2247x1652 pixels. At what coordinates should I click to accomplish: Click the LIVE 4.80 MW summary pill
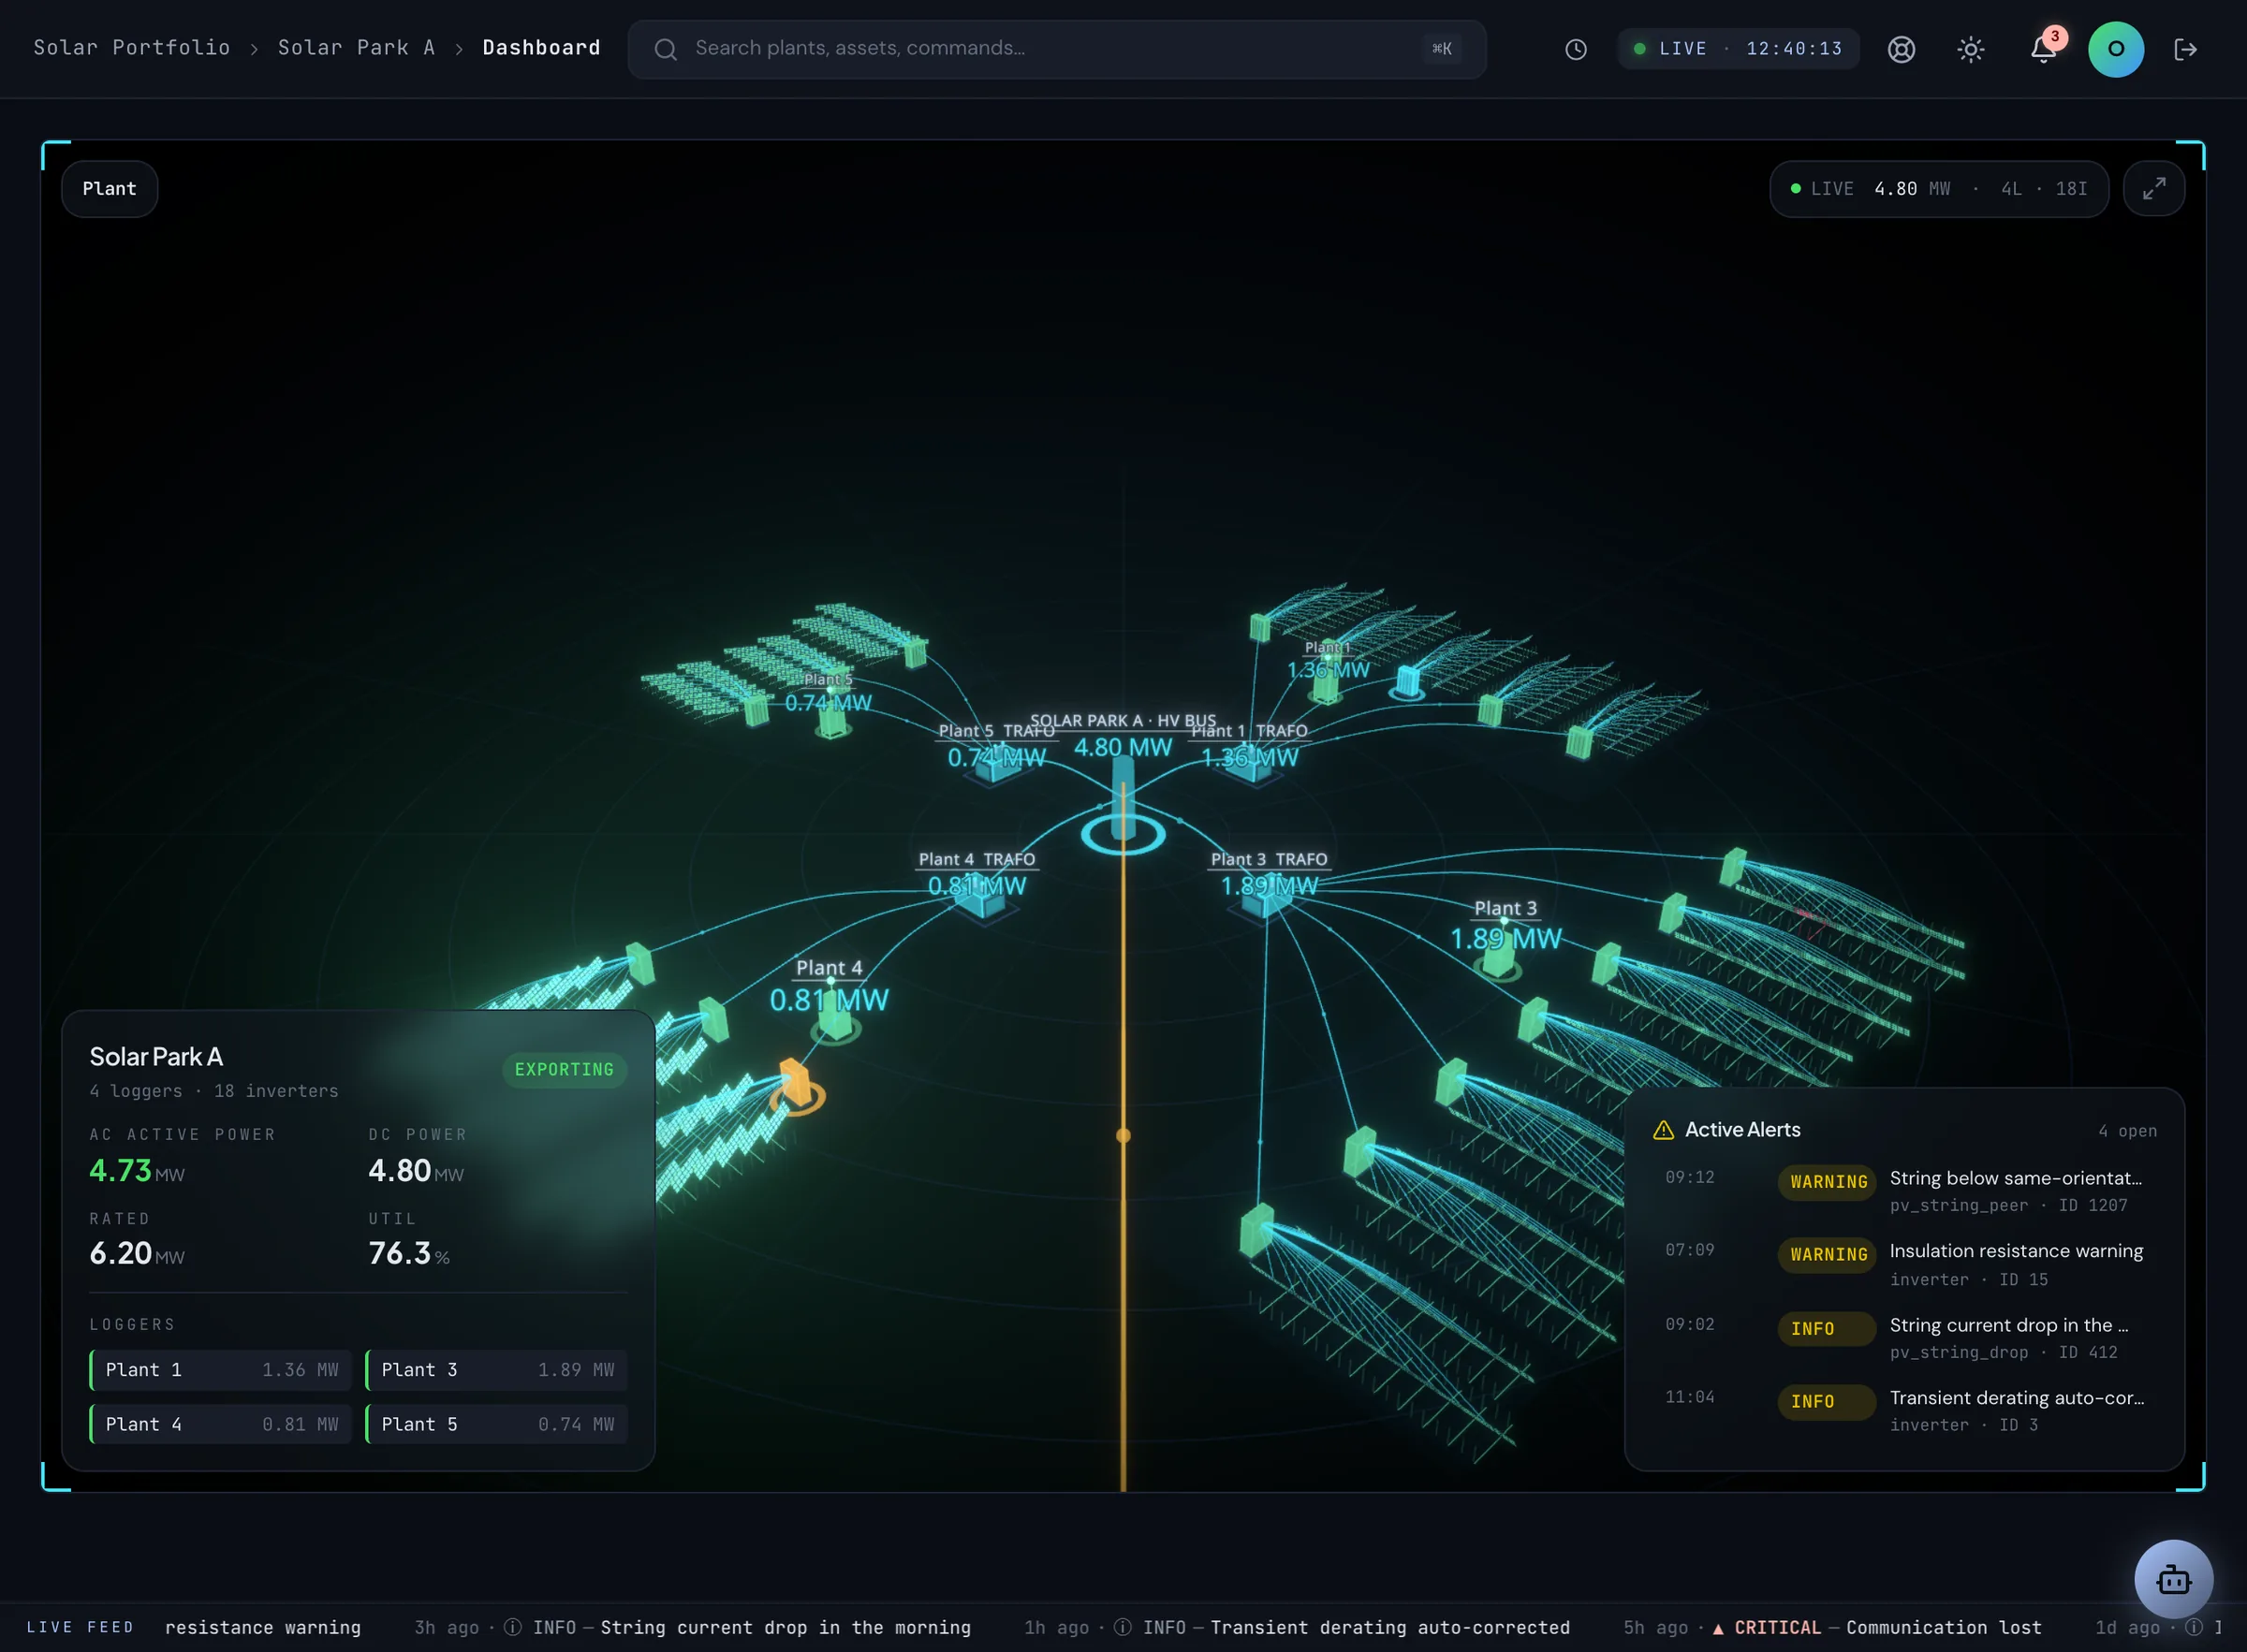[x=1938, y=189]
